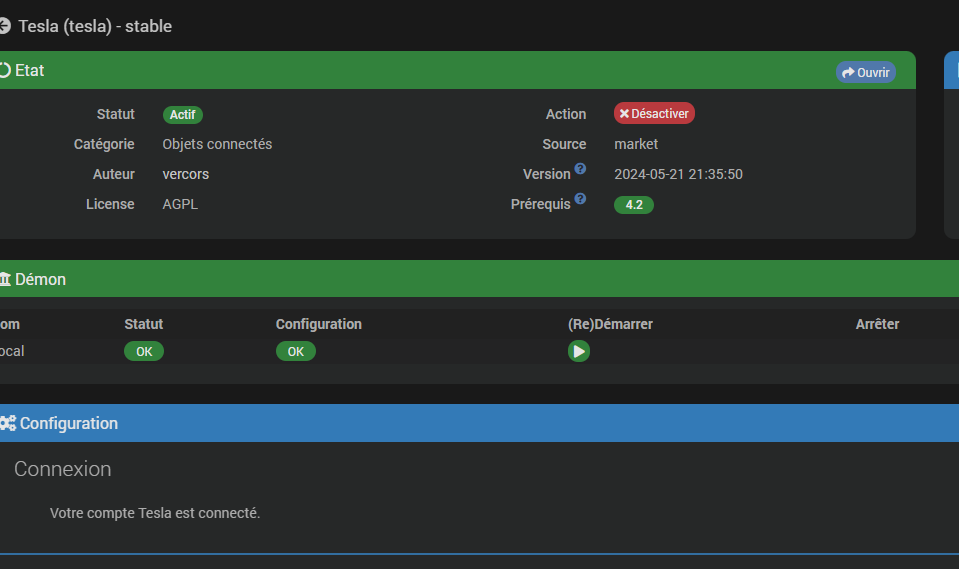Click the OK badge under Statut column

(144, 351)
